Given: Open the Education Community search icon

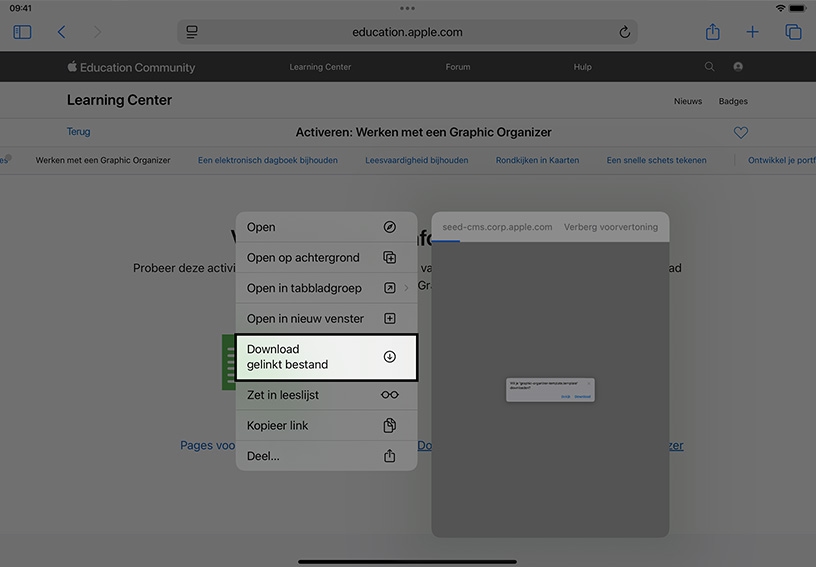Looking at the screenshot, I should (709, 67).
